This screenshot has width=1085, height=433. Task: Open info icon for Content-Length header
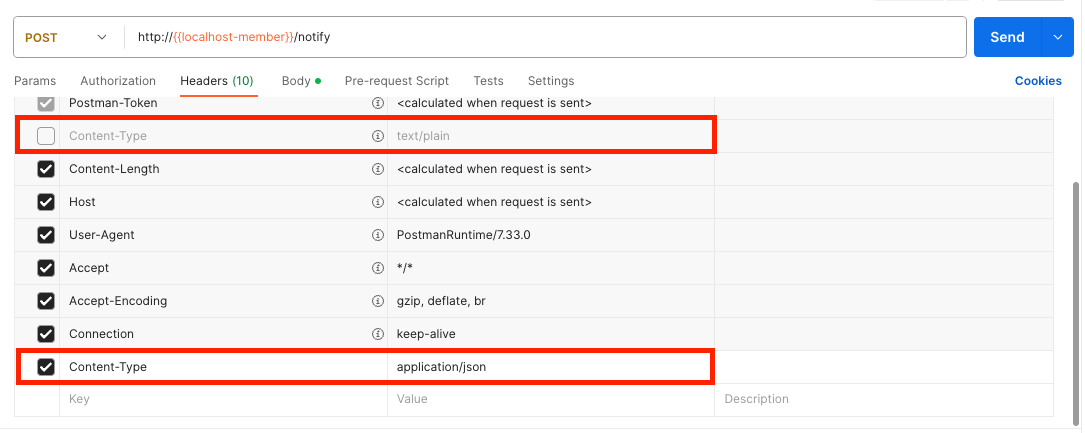(378, 169)
